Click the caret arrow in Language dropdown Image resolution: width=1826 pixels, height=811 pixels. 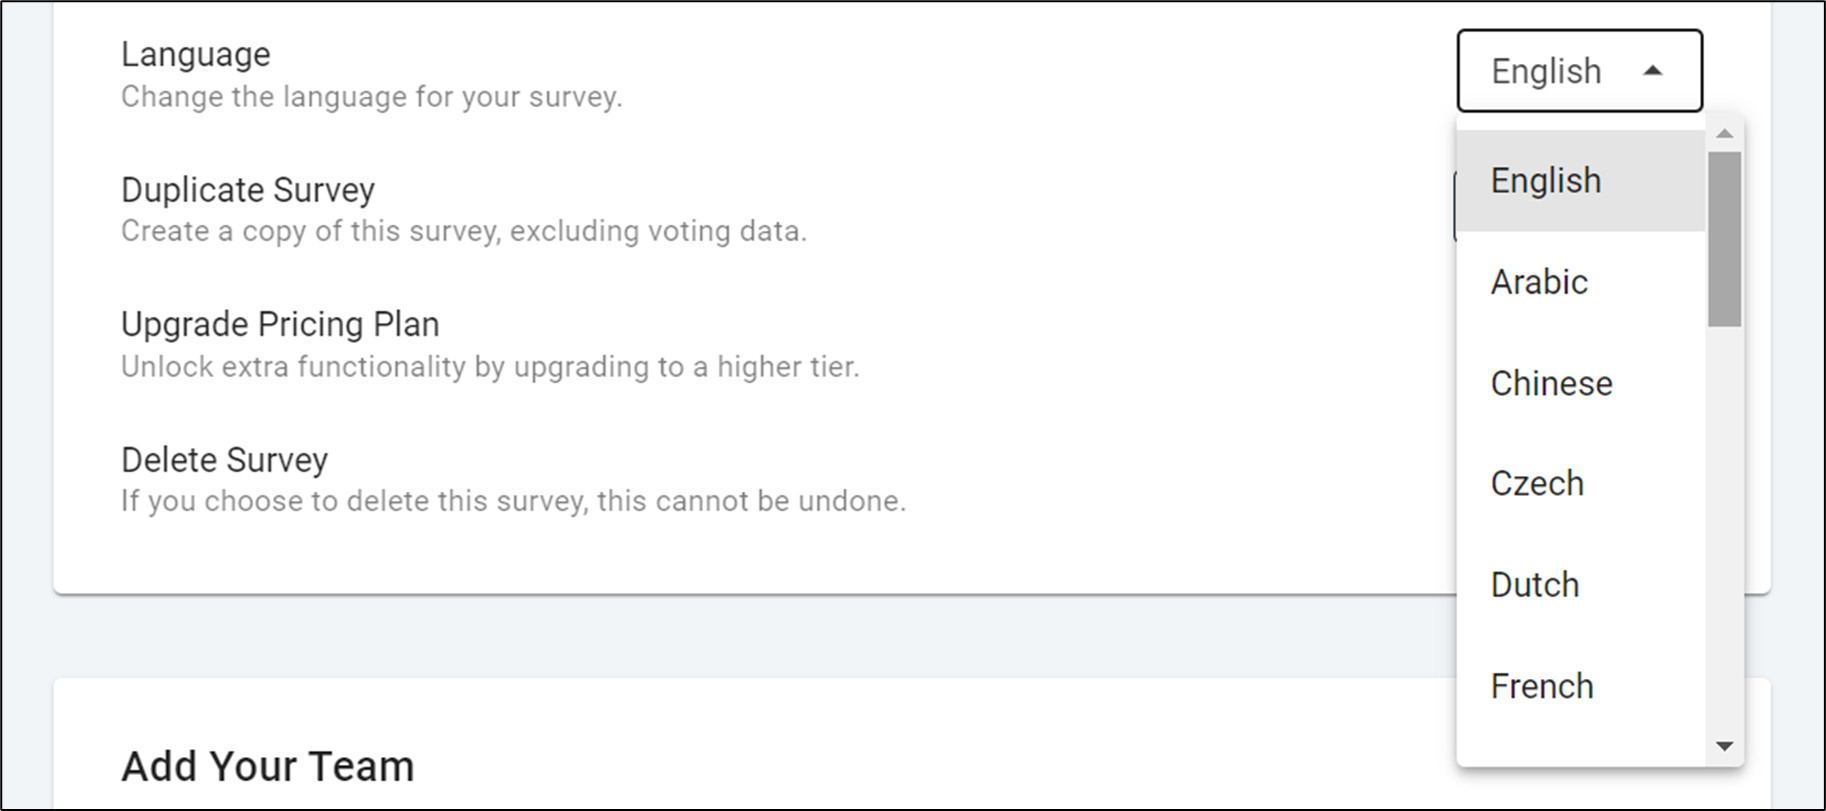click(x=1652, y=71)
